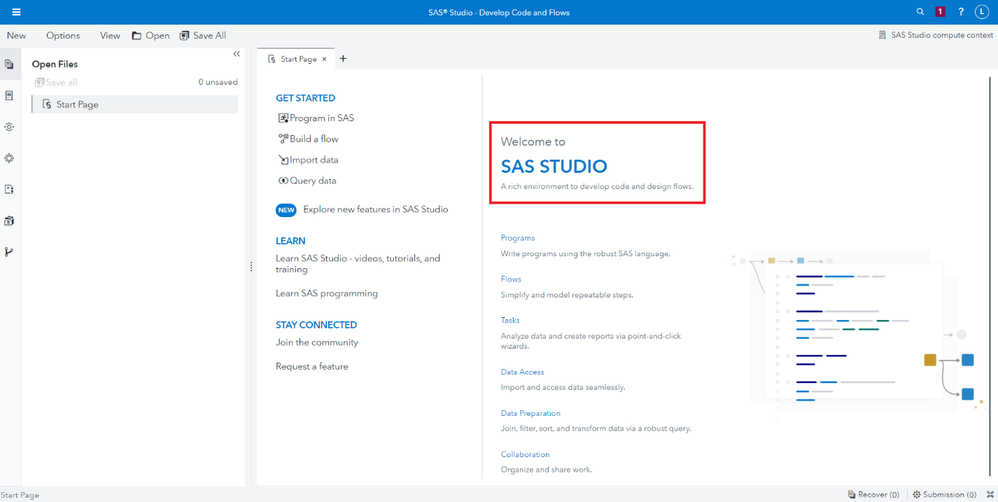Select the Open Files sidebar icon
Viewport: 998px width, 502px height.
[x=9, y=64]
